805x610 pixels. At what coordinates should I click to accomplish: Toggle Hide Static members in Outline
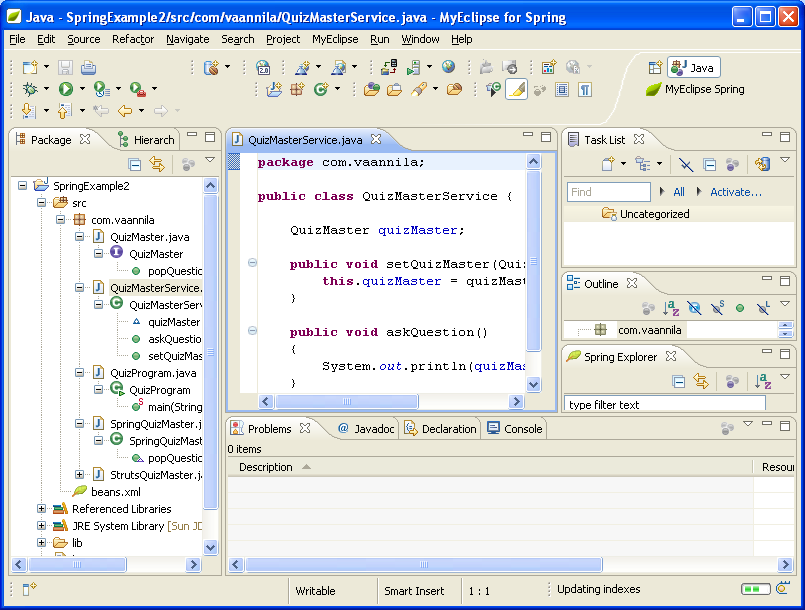(718, 308)
